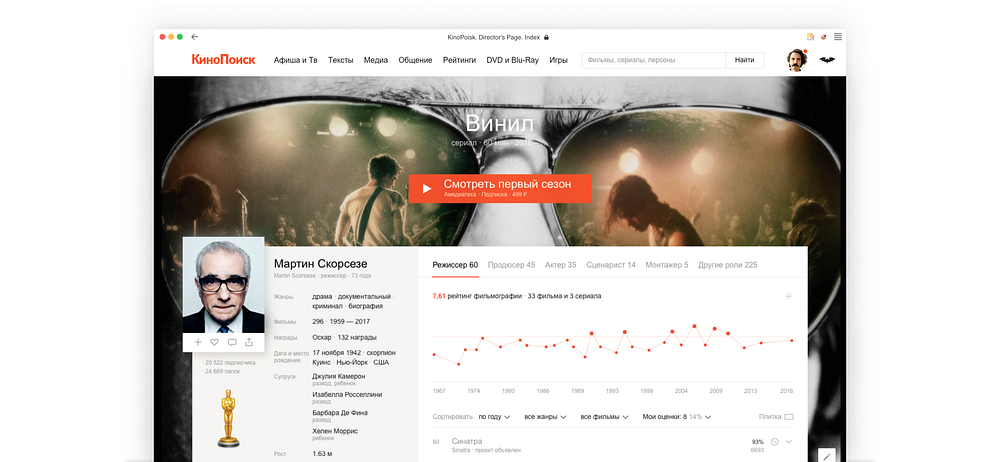Like Scorsese with the heart icon
Screen dimensions: 1000x462
(214, 342)
